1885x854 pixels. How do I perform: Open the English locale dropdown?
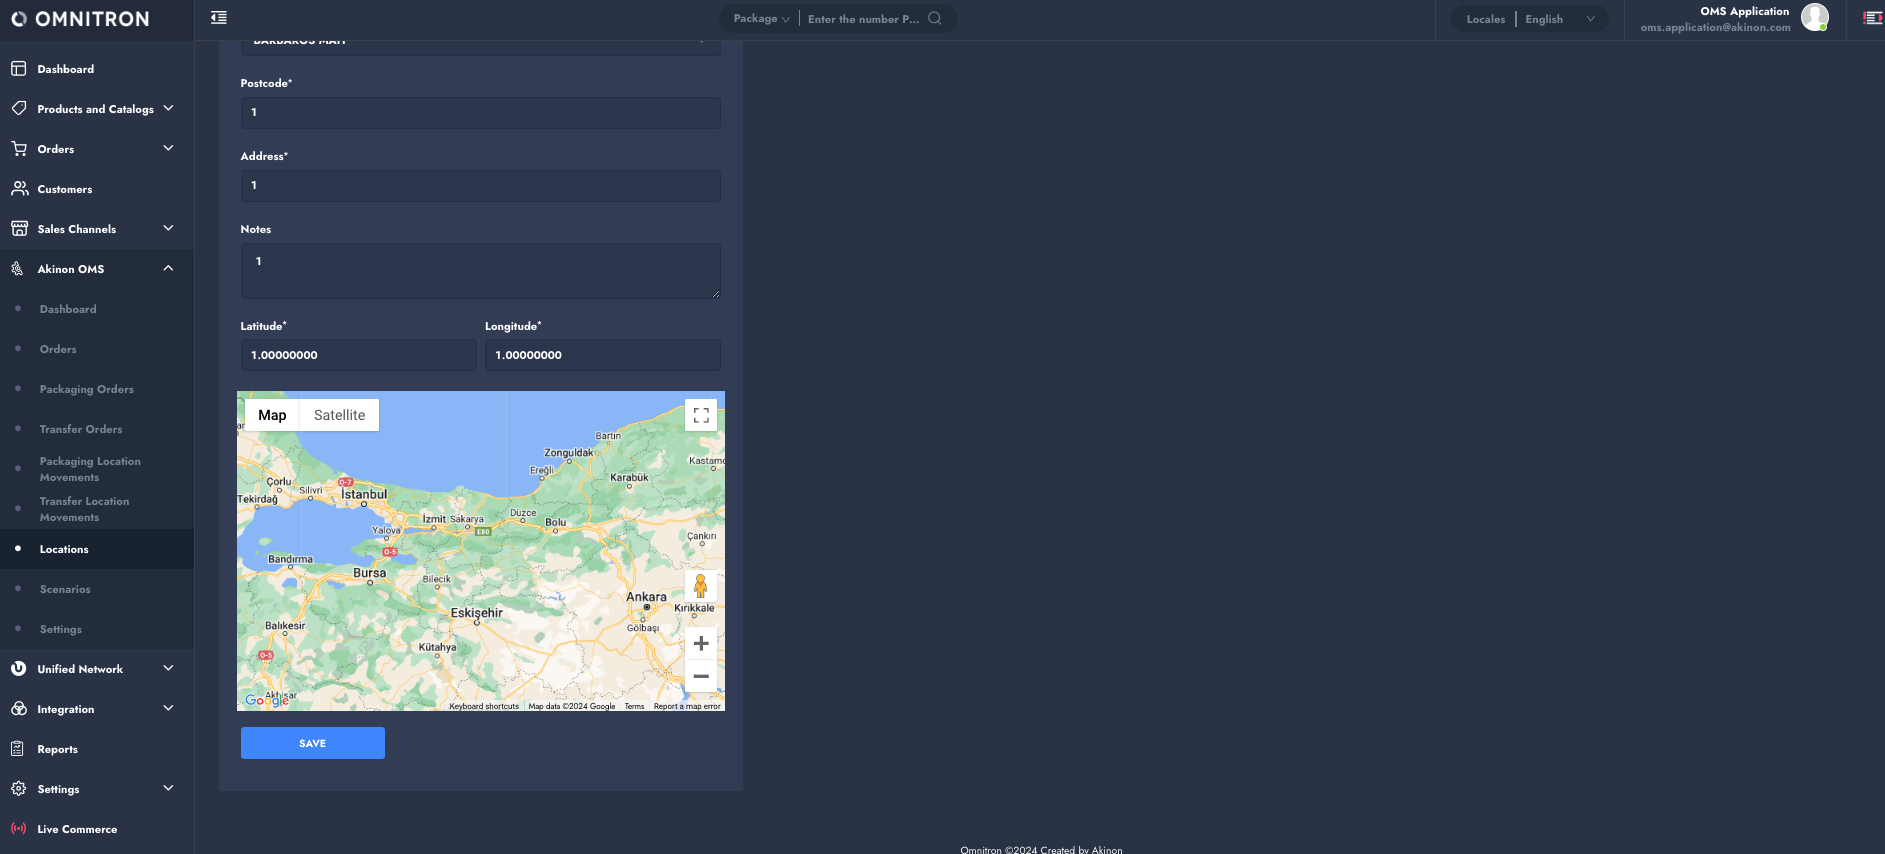(x=1559, y=19)
